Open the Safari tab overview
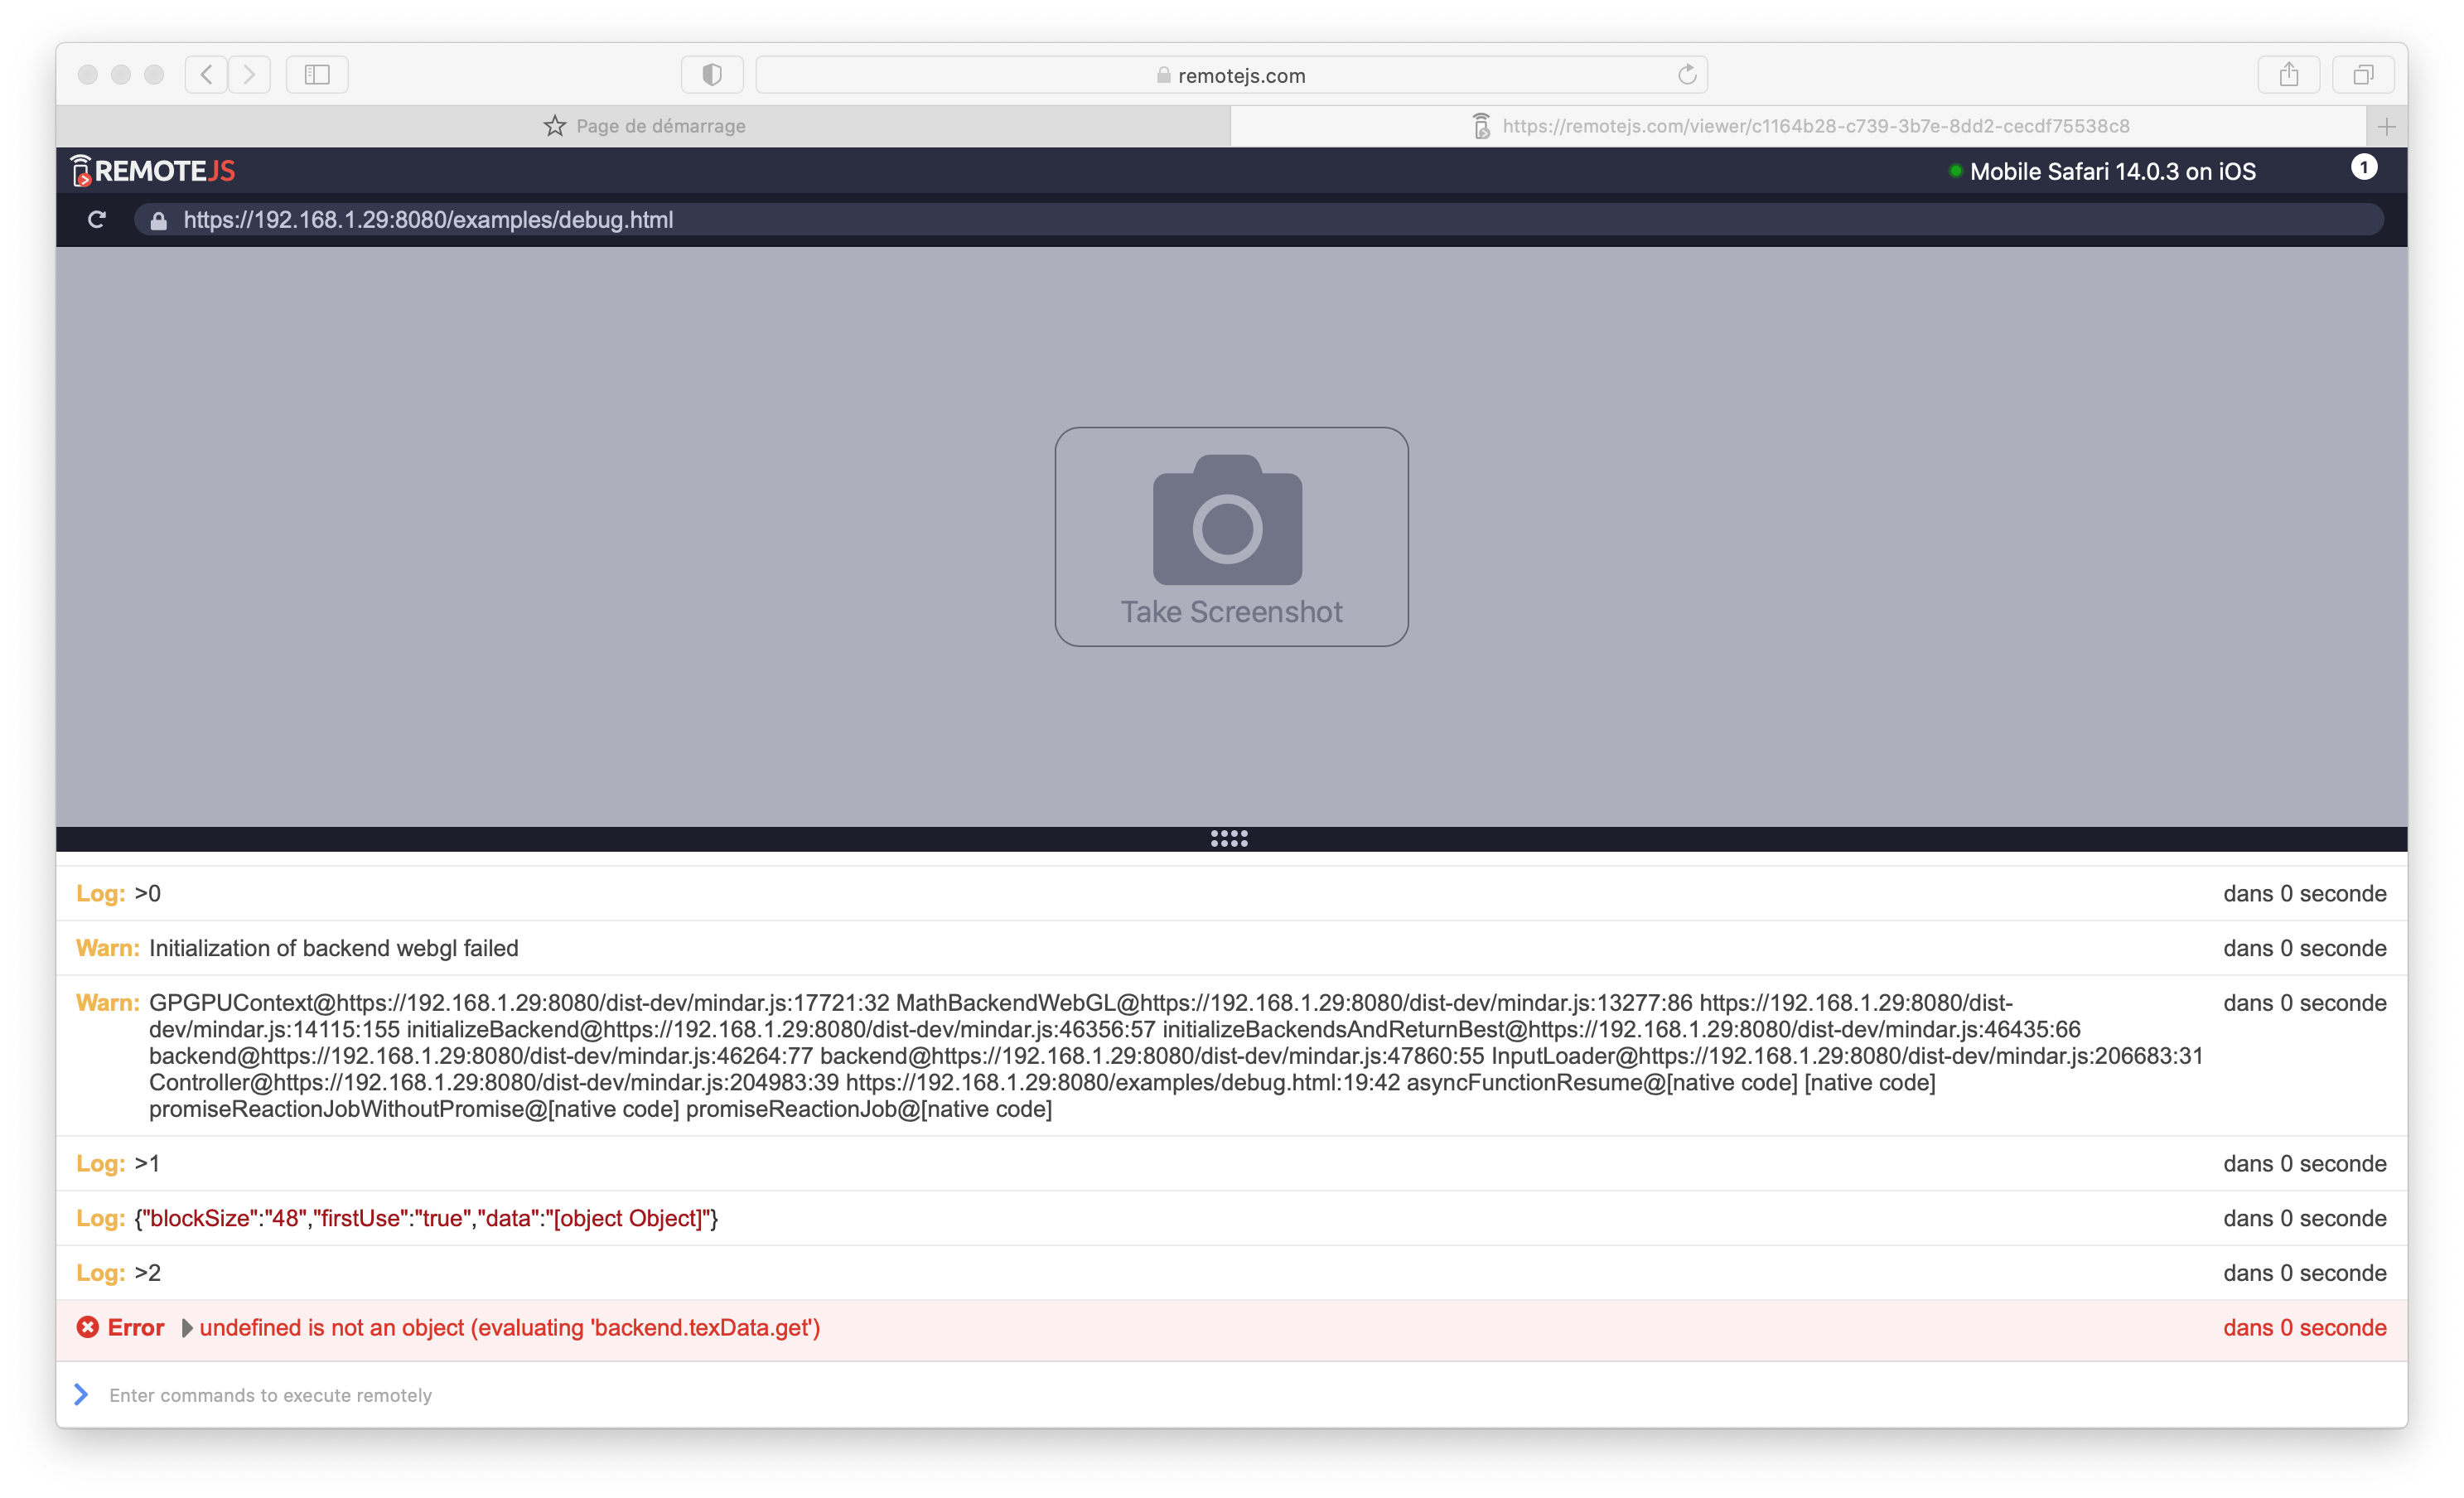Viewport: 2464px width, 1498px height. coord(2364,74)
